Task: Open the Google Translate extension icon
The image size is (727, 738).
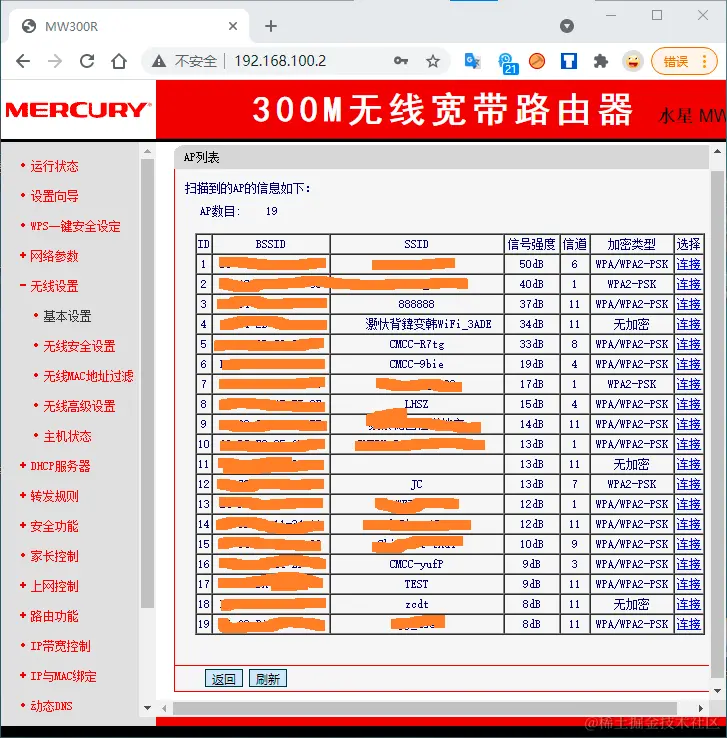Action: (472, 61)
